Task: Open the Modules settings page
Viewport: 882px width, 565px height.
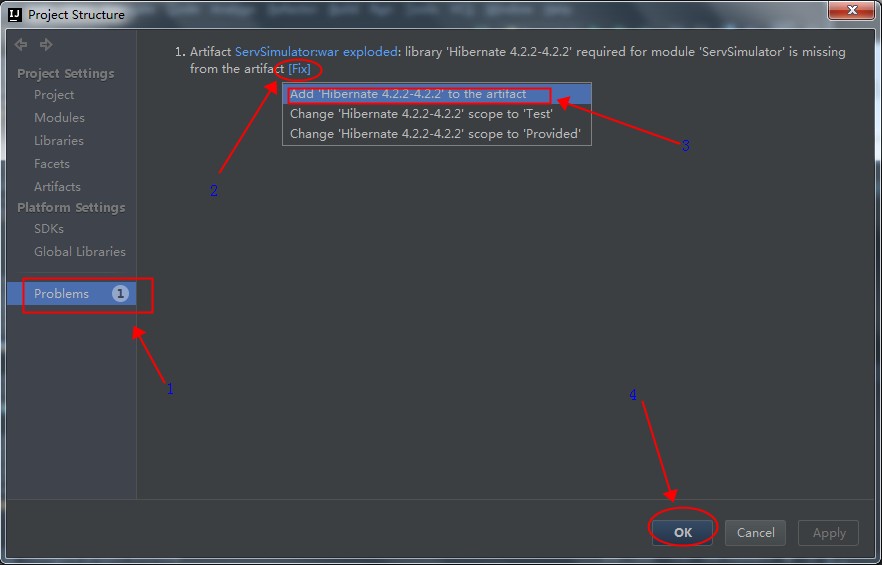Action: (x=59, y=118)
